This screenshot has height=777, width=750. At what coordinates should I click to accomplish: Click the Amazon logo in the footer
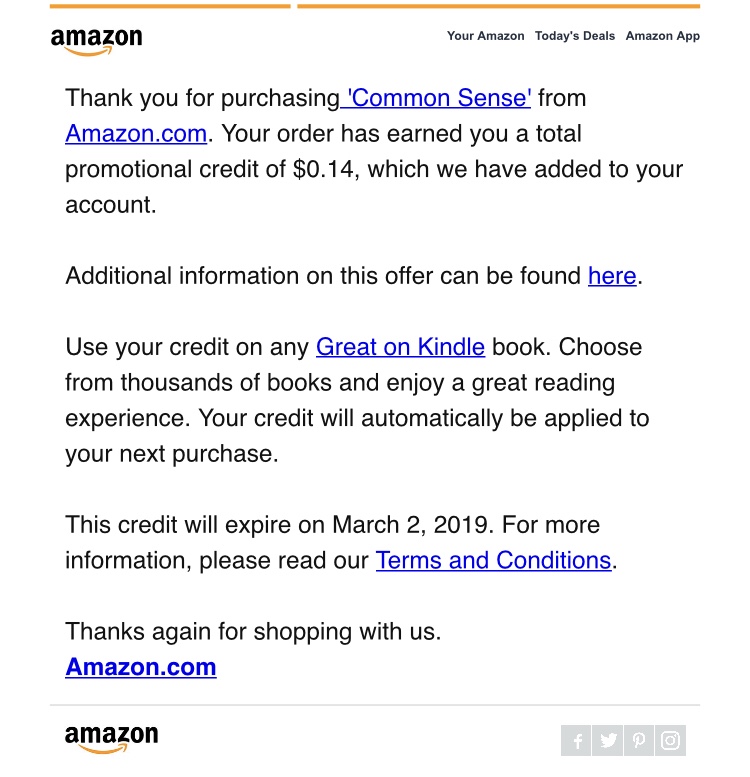pyautogui.click(x=111, y=738)
